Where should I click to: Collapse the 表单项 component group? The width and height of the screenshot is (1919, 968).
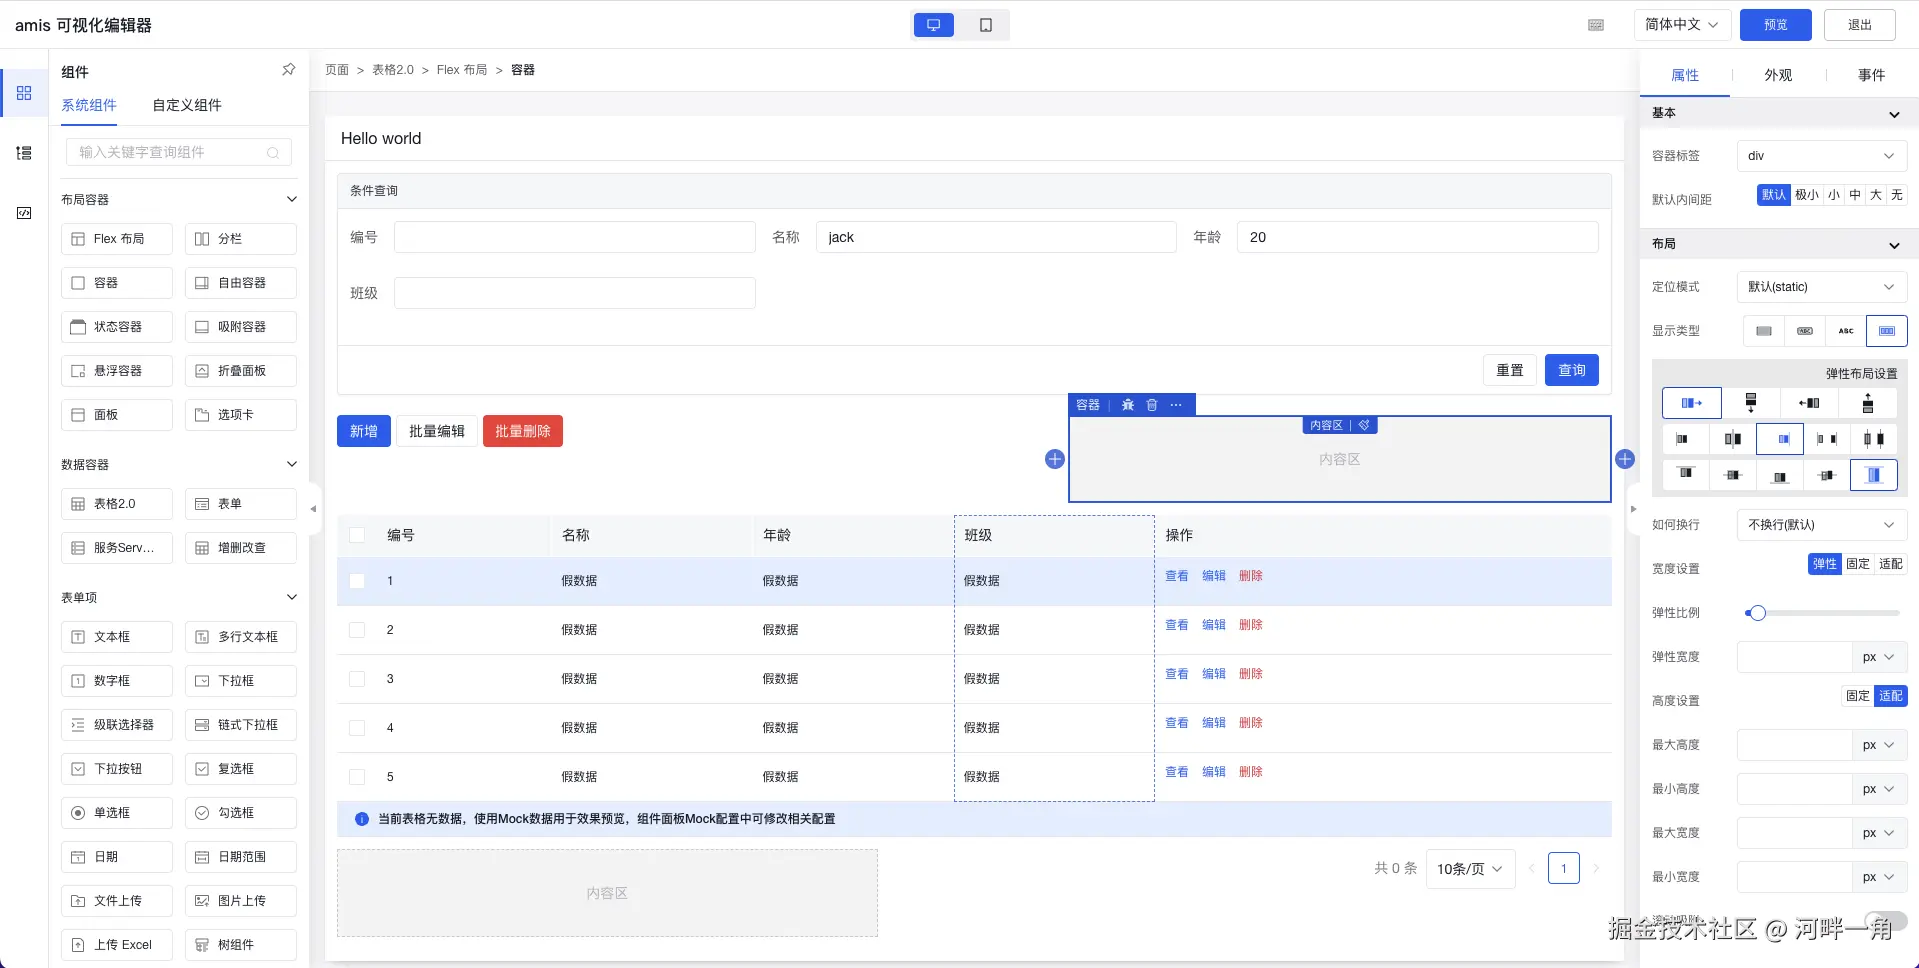point(292,597)
